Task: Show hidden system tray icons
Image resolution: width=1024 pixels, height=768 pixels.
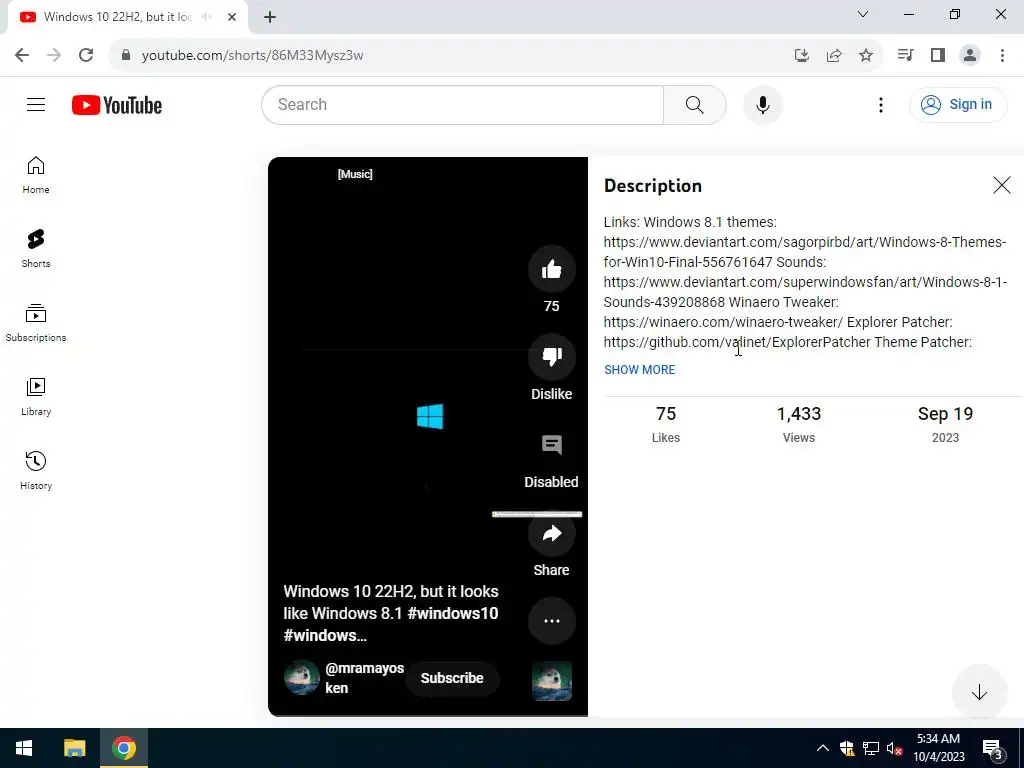Action: pos(823,748)
